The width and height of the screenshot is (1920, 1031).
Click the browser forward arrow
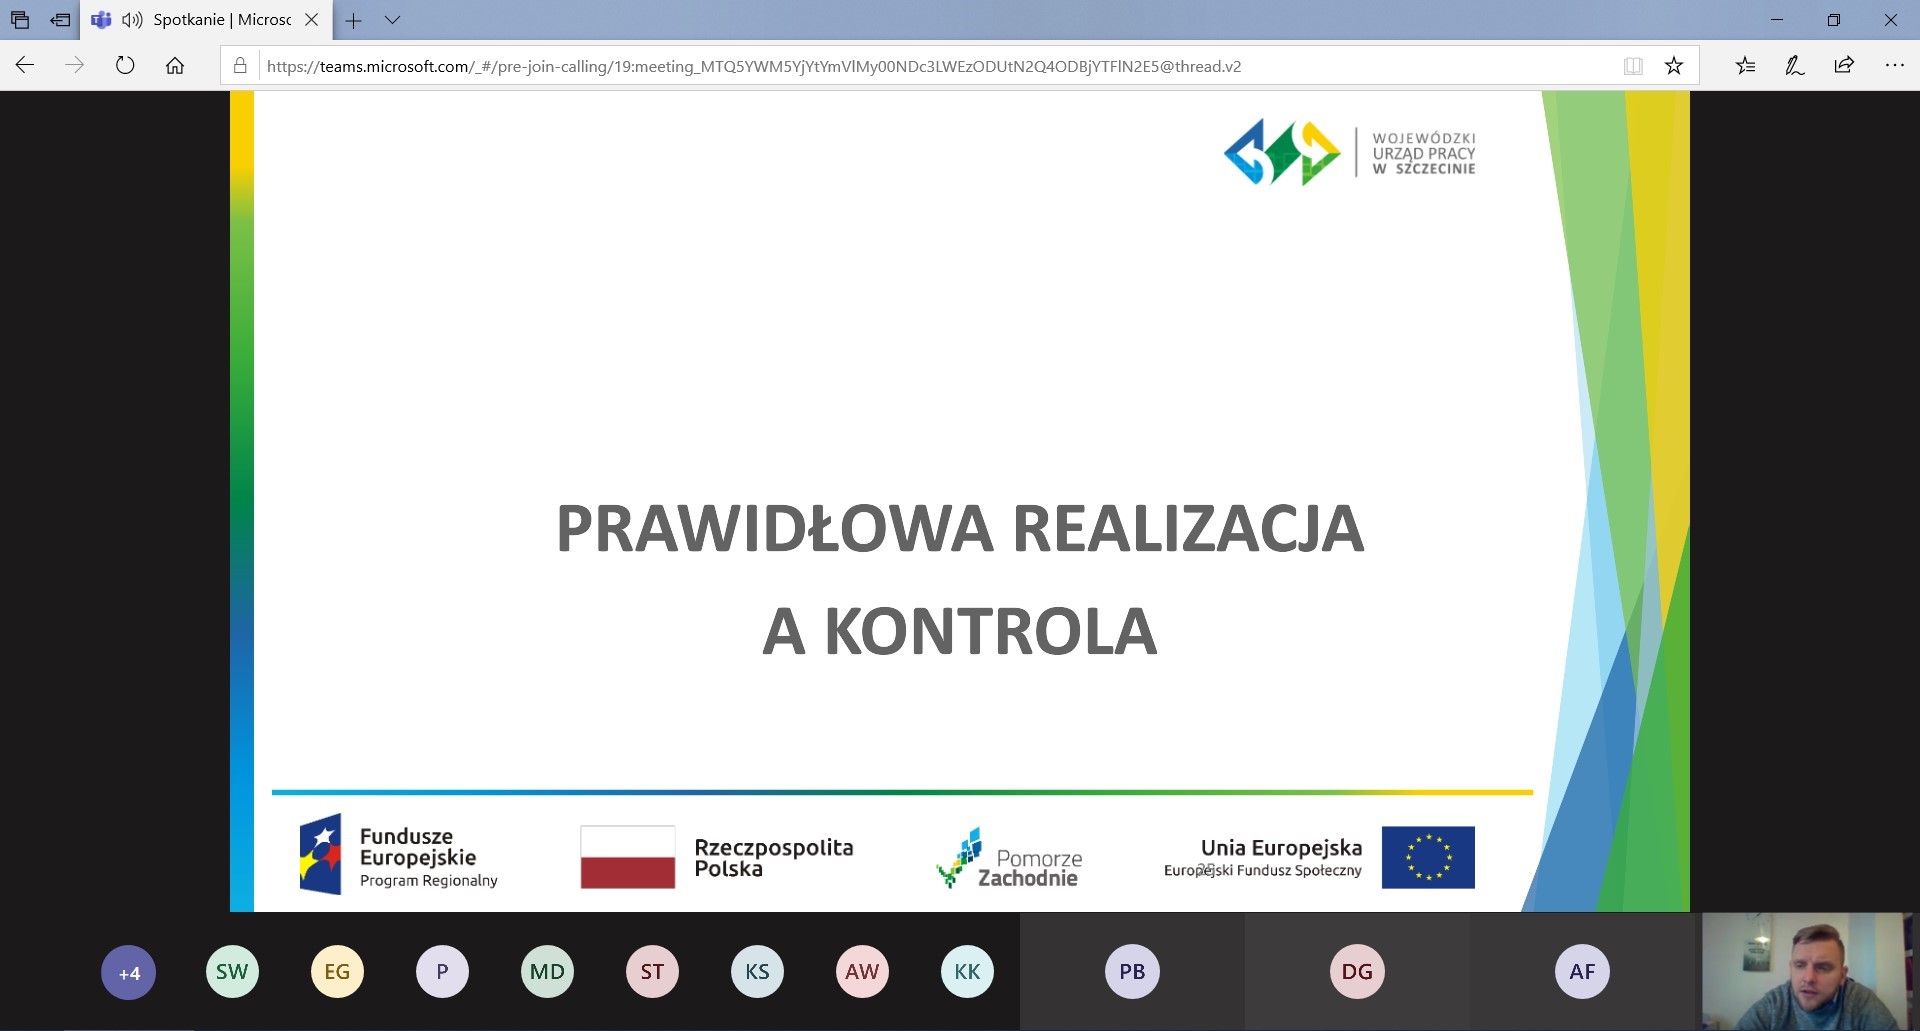[x=75, y=66]
